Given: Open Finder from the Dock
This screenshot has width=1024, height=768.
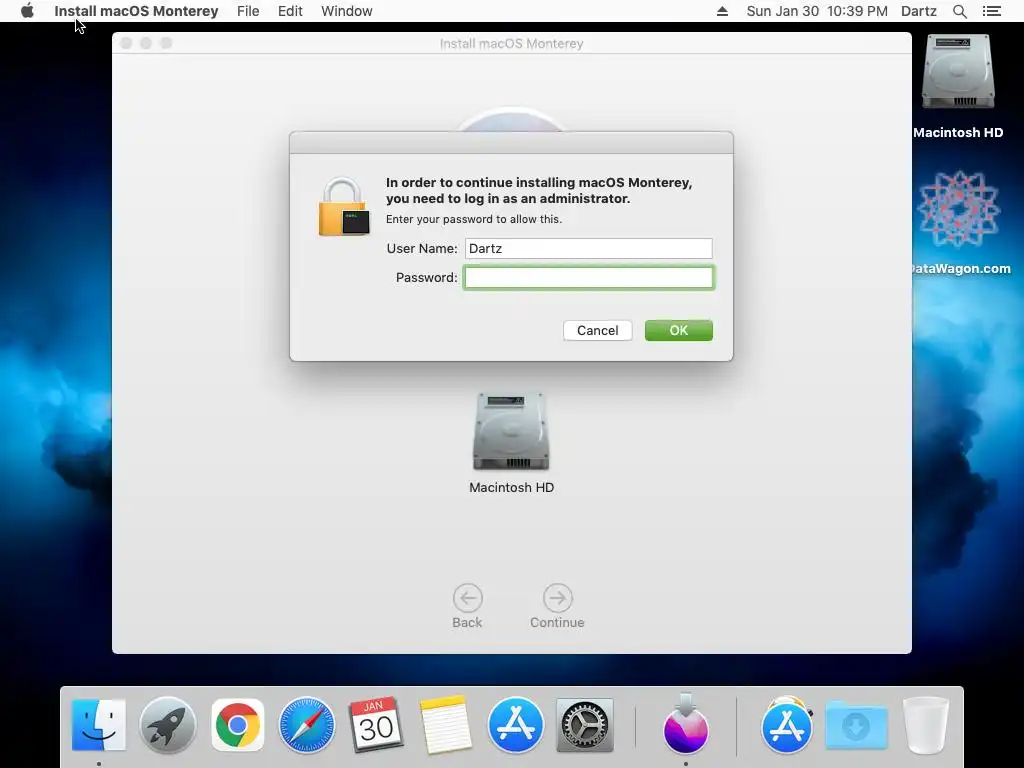Looking at the screenshot, I should (x=99, y=725).
